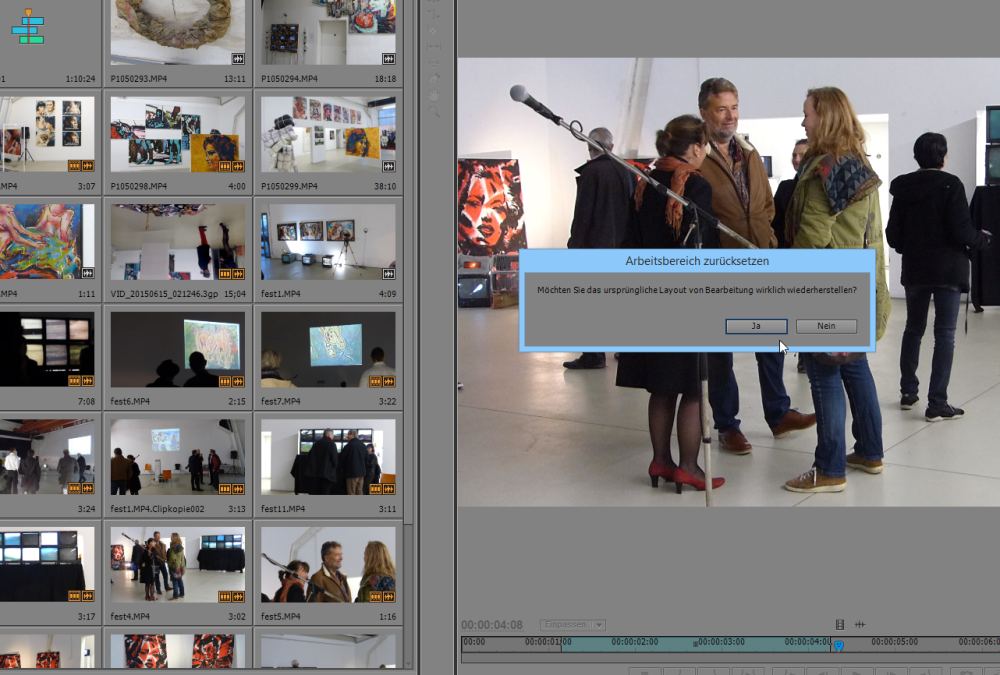The image size is (1000, 675).
Task: Click the usage badge on P1050299.MP4 thumbnail
Action: point(388,167)
